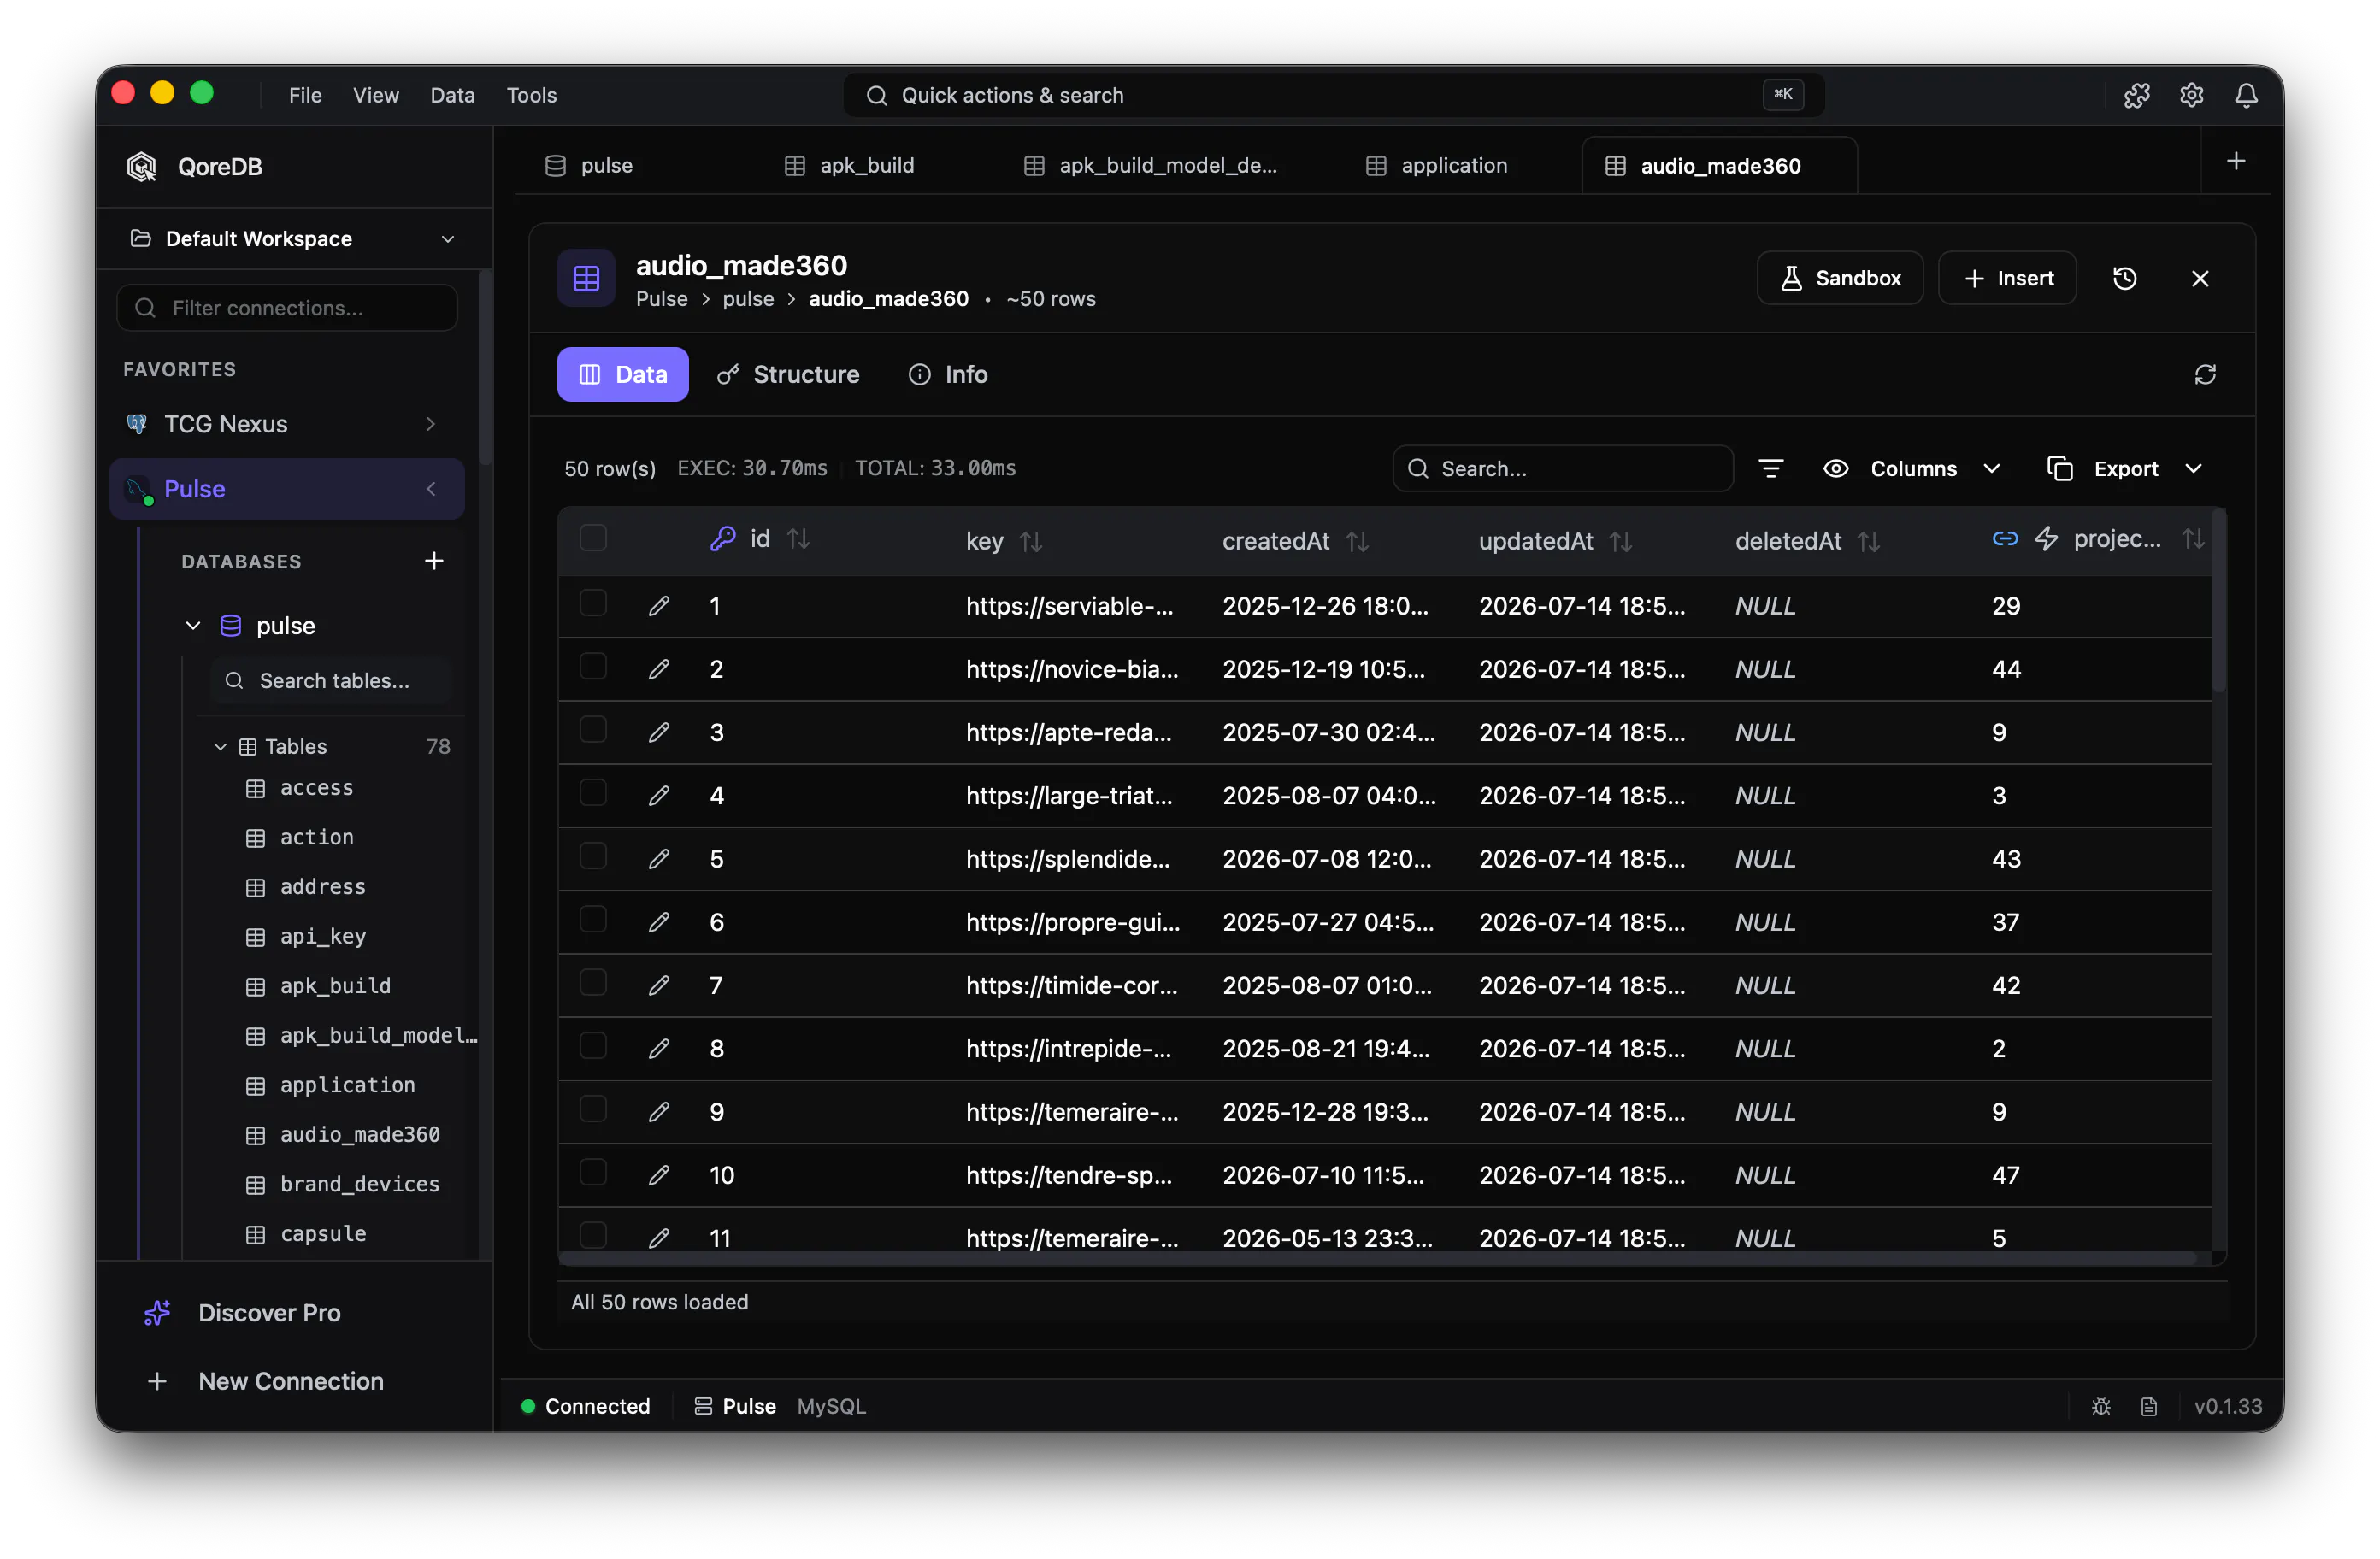Select checkbox for row 1

tap(593, 603)
